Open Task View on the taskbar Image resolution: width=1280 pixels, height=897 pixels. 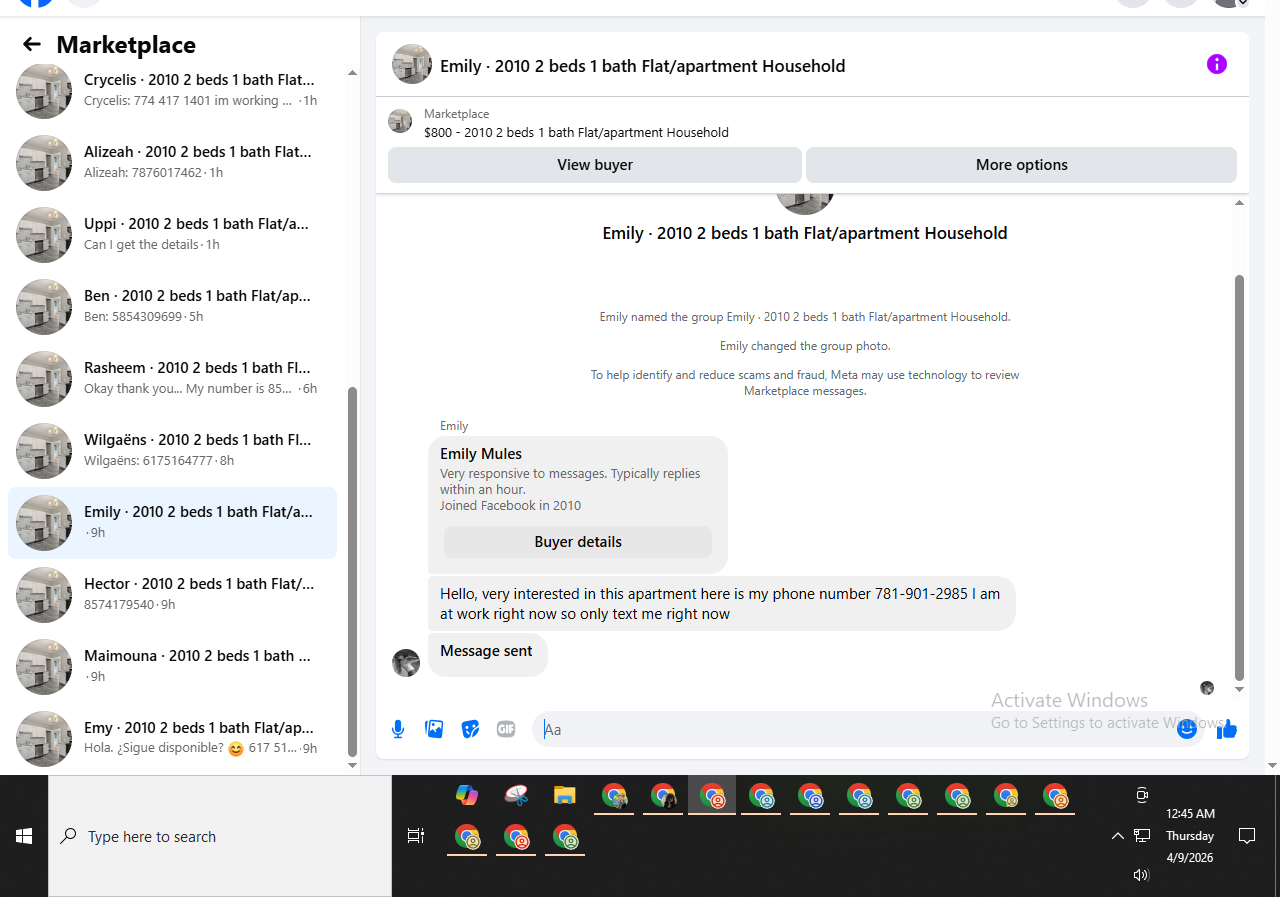416,836
